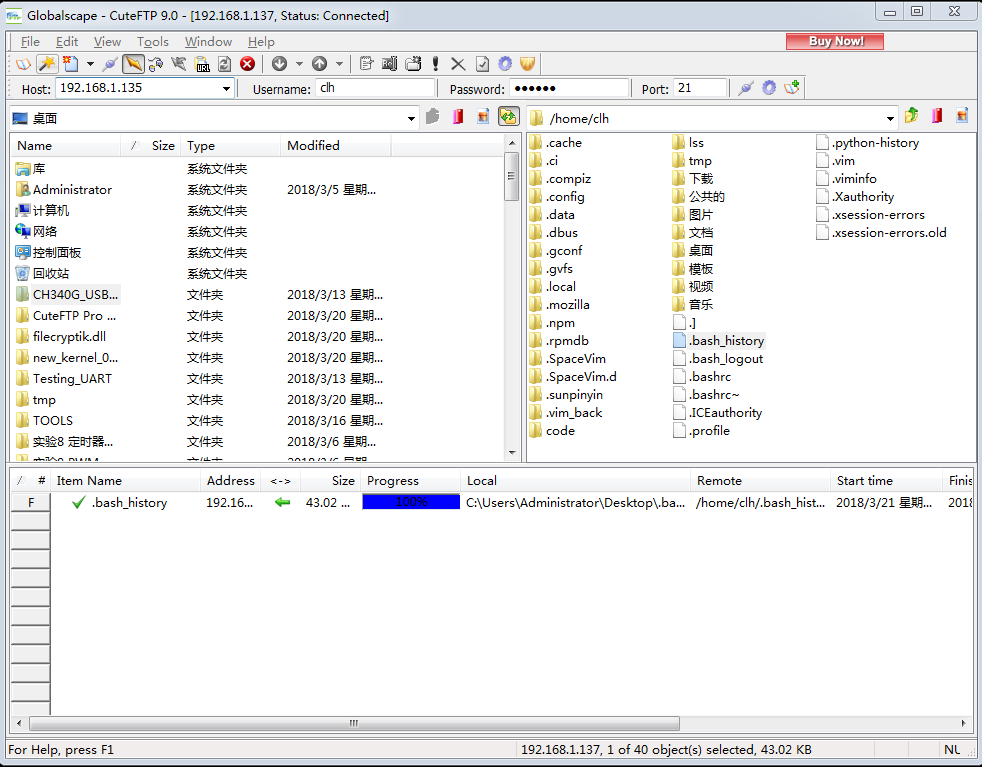
Task: Open the Host address dropdown
Action: (226, 89)
